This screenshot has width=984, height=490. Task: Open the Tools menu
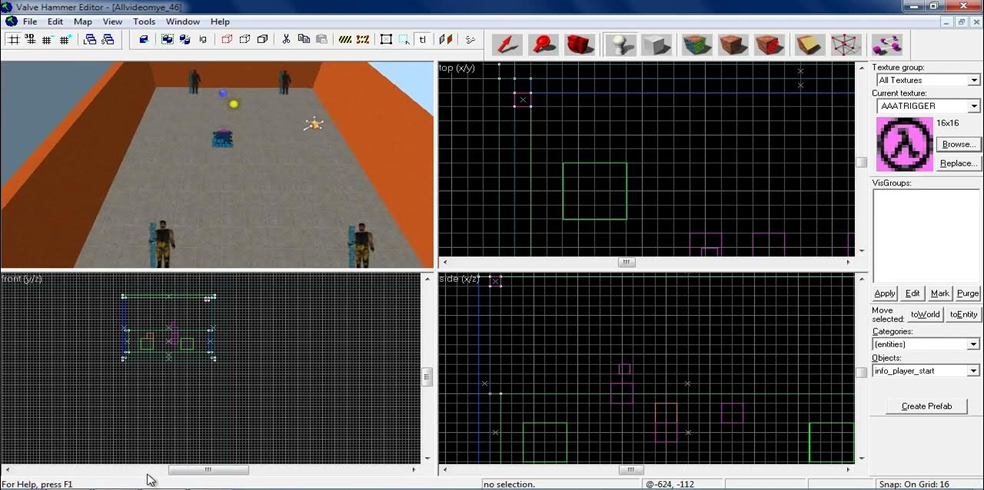(x=144, y=21)
